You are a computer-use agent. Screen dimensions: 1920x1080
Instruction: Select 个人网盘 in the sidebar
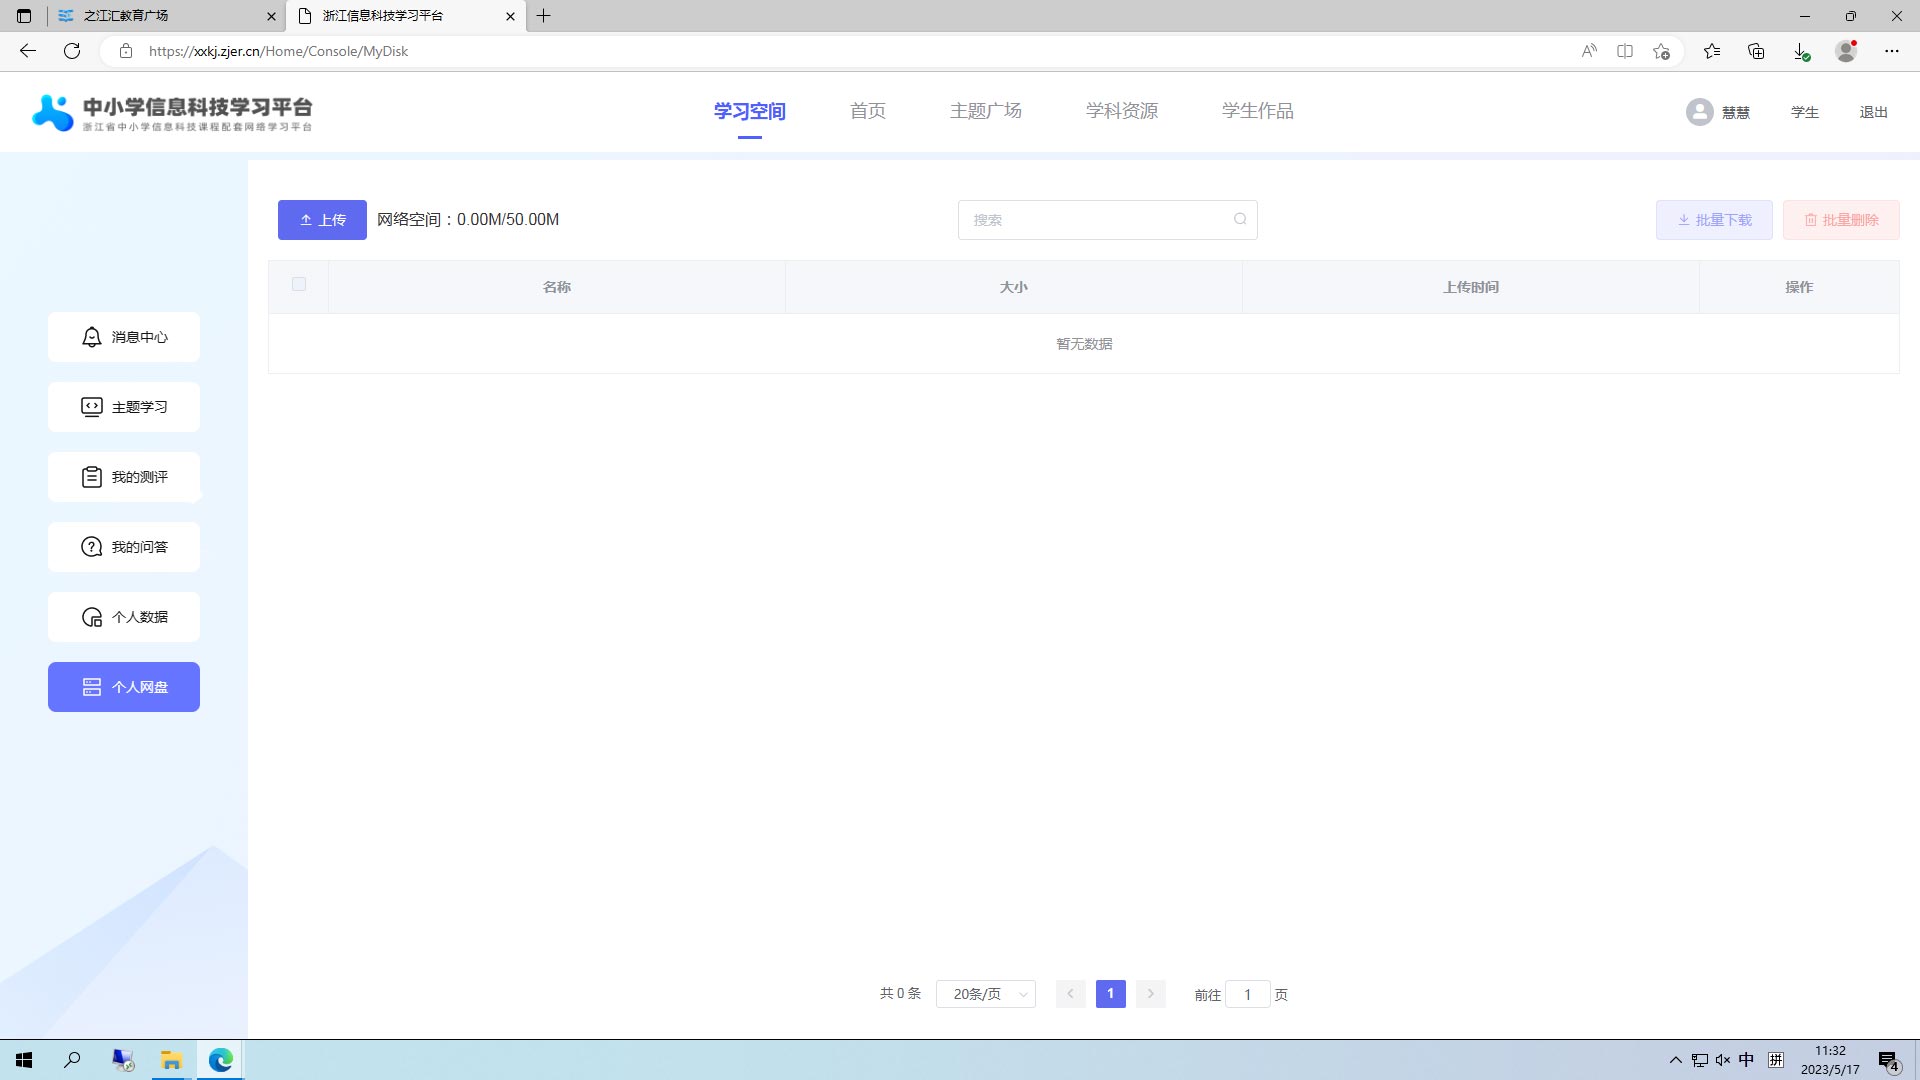124,687
